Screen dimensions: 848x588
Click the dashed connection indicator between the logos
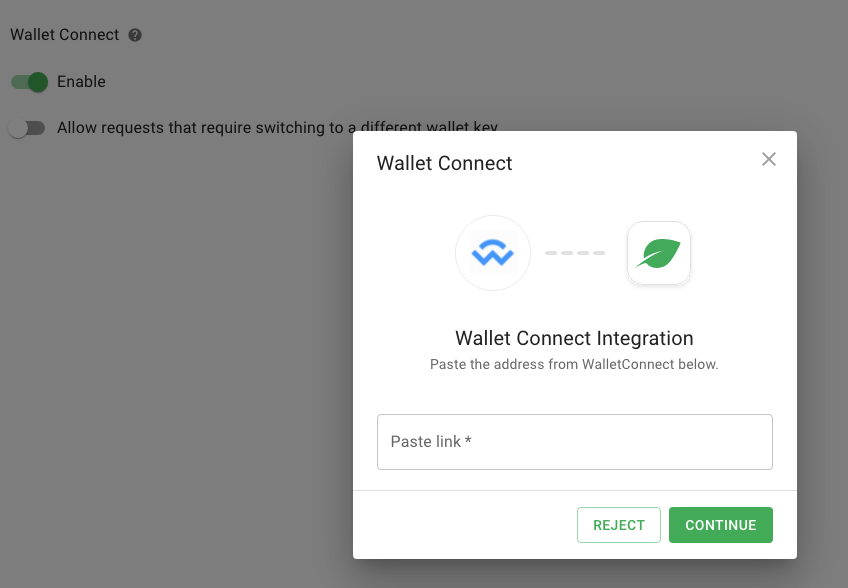[x=575, y=253]
